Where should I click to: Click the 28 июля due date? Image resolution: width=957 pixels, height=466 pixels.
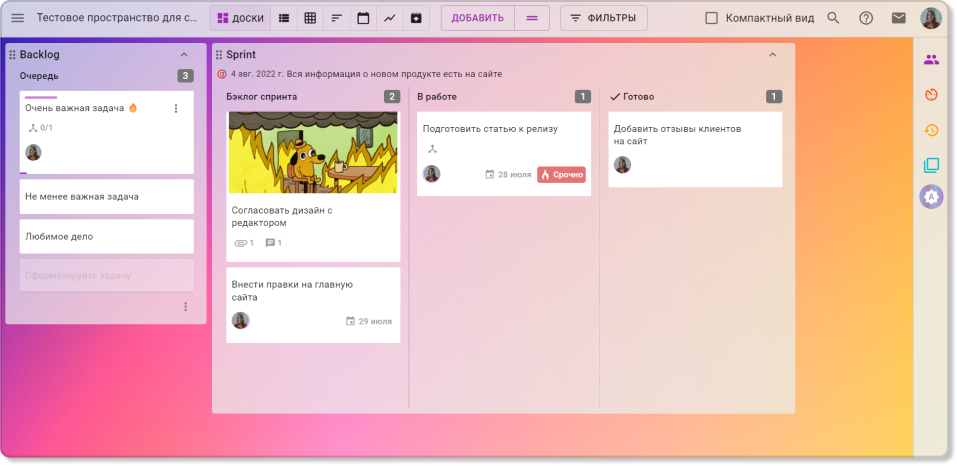pyautogui.click(x=508, y=174)
